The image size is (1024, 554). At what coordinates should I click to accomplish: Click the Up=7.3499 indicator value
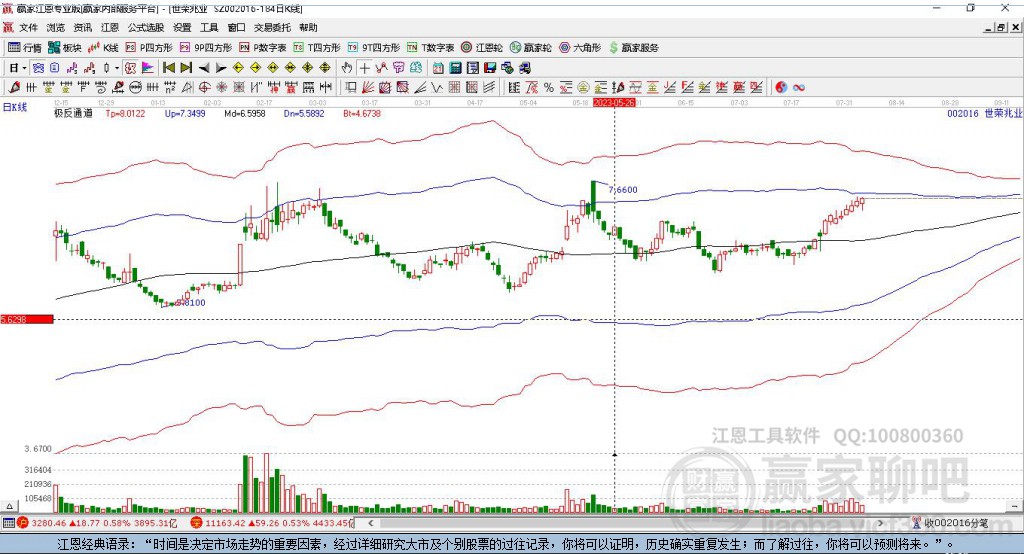coord(185,113)
